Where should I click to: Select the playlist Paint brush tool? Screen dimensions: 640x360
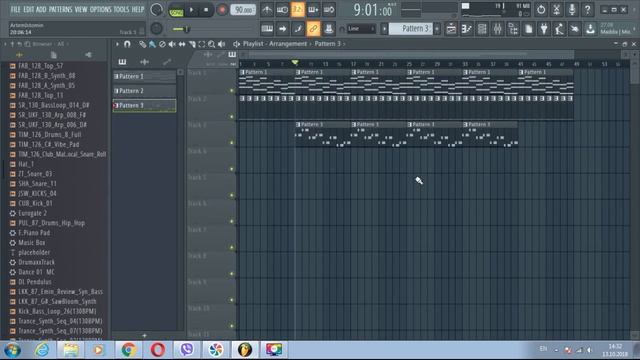click(x=152, y=44)
